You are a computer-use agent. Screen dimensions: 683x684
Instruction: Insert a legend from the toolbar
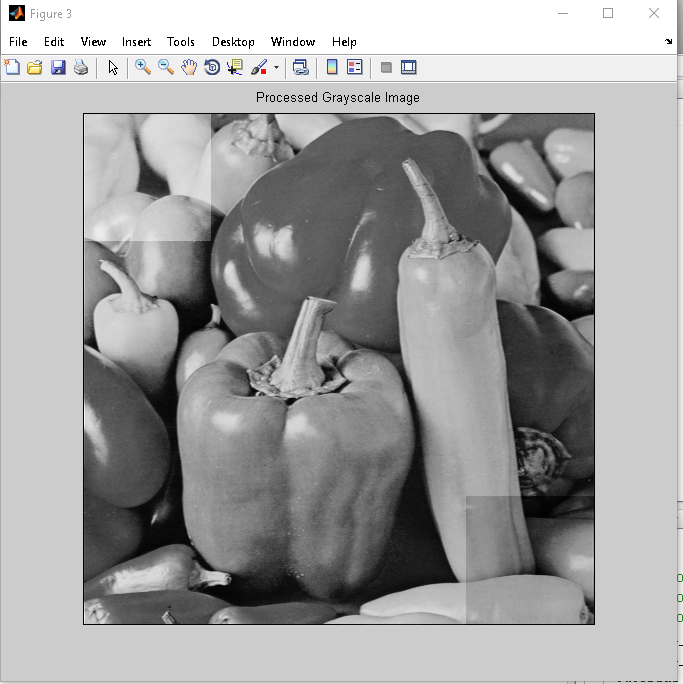[x=355, y=67]
